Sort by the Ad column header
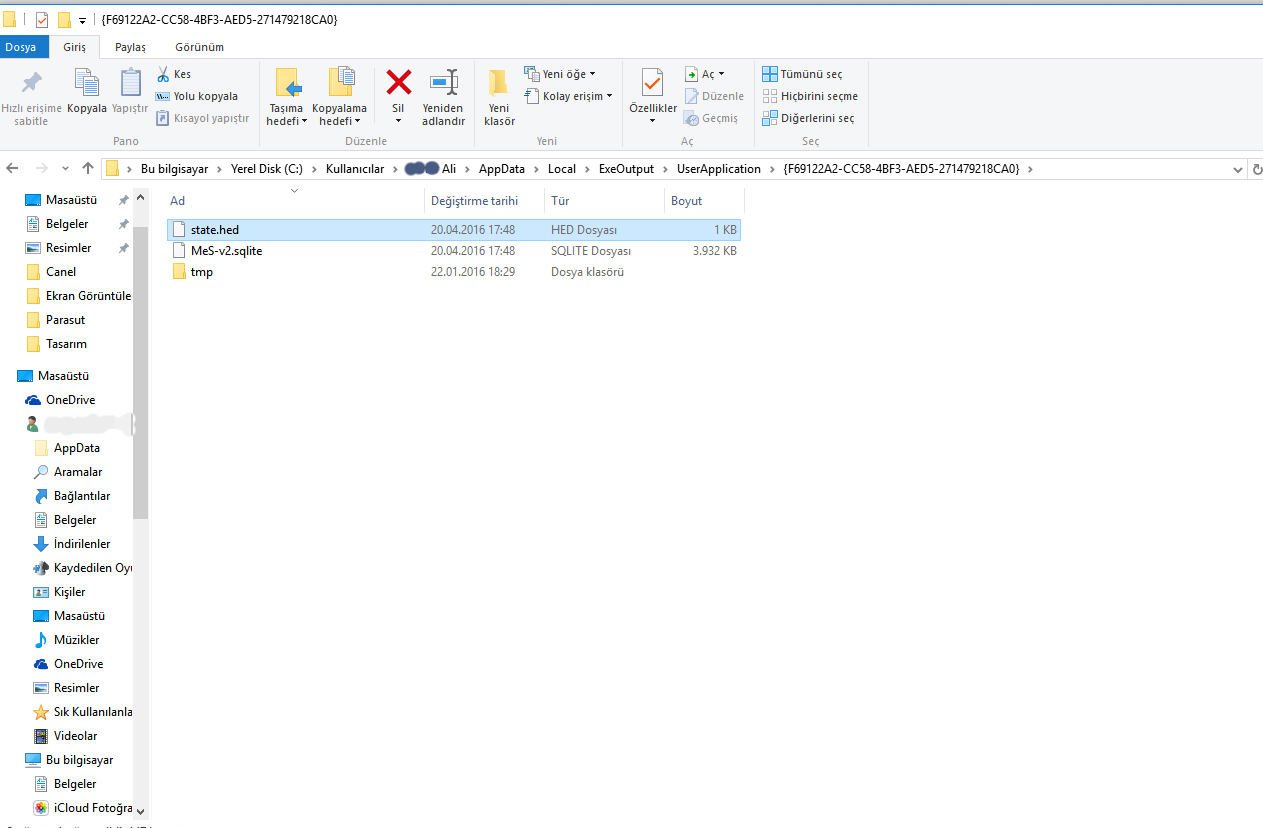Viewport: 1263px width, 828px height. coord(294,200)
